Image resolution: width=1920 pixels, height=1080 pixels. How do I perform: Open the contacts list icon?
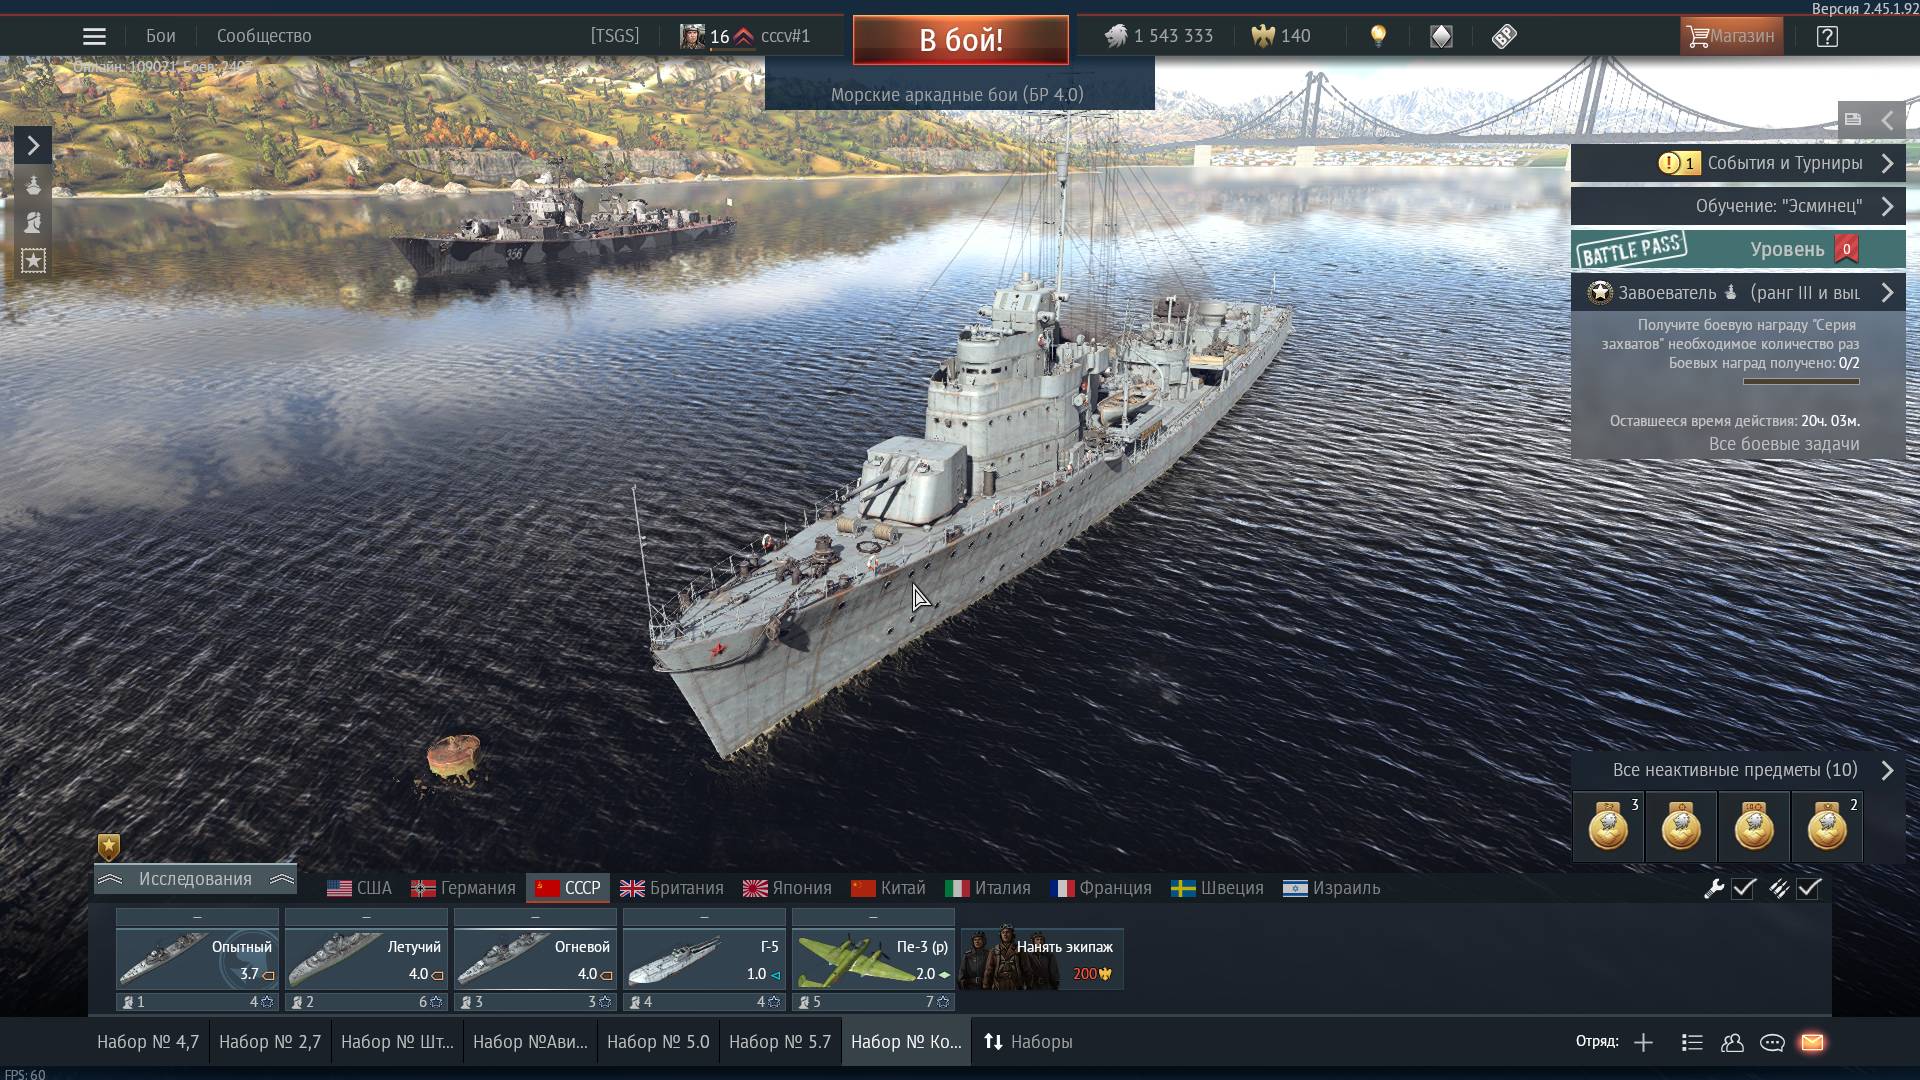1732,1042
